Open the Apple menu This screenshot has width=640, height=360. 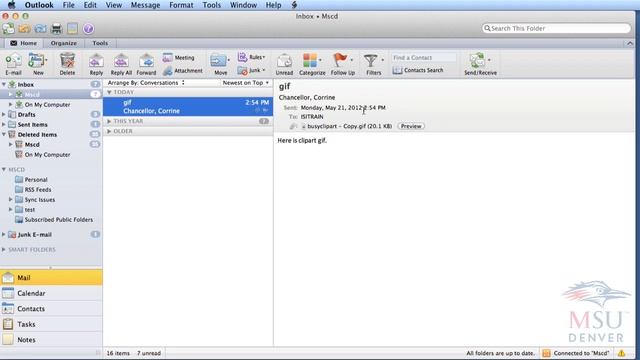[x=11, y=5]
